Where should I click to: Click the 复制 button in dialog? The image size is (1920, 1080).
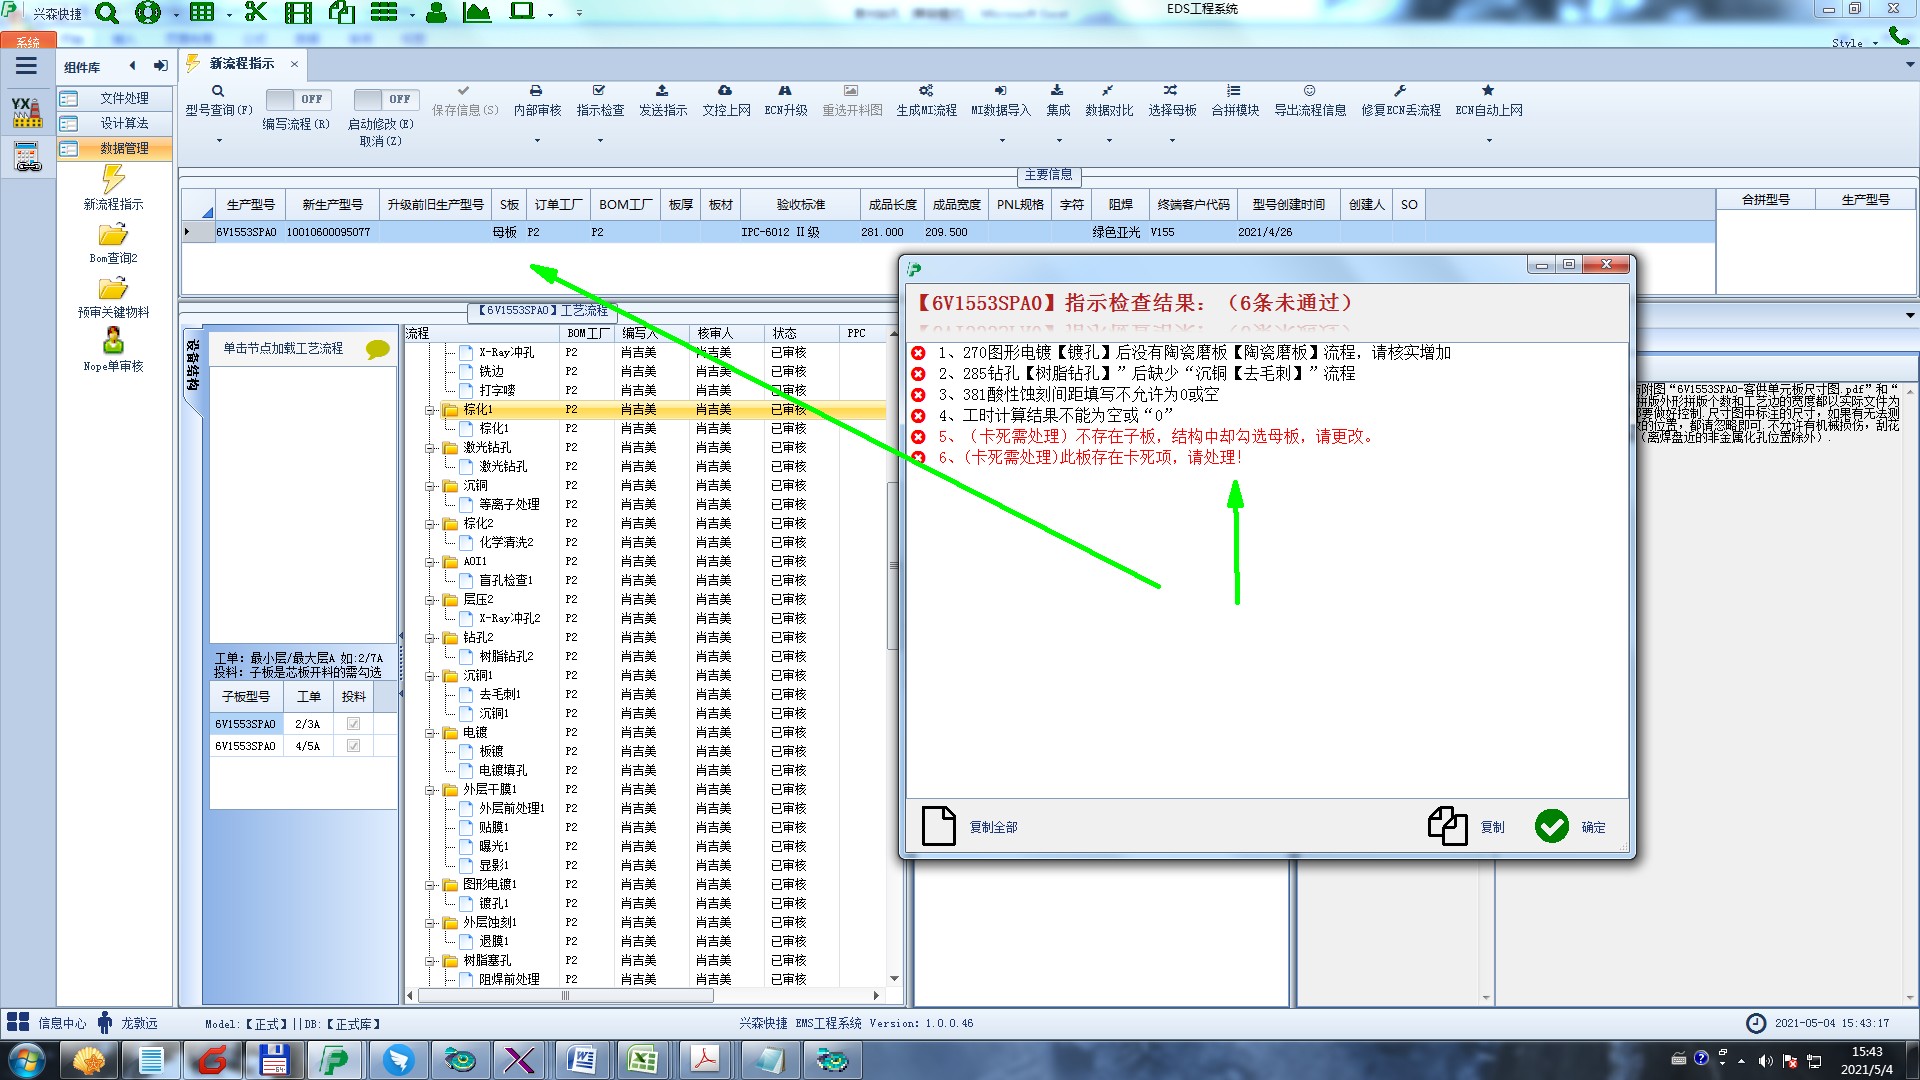[1447, 826]
